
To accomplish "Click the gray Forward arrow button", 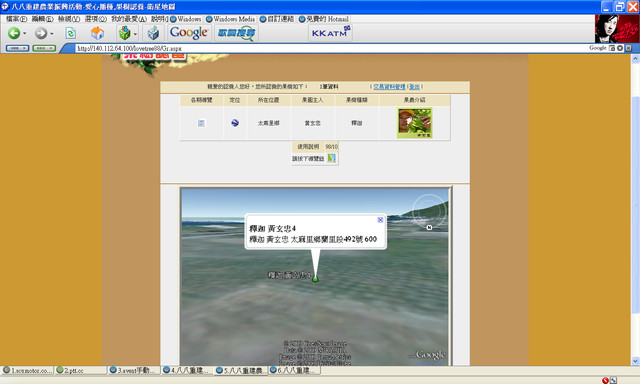I will pos(40,33).
